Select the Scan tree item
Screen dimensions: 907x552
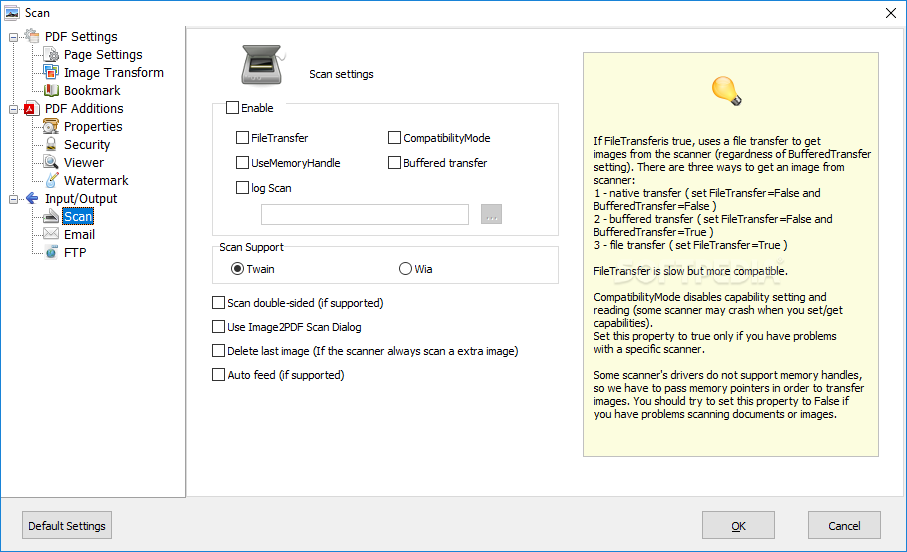[x=78, y=216]
